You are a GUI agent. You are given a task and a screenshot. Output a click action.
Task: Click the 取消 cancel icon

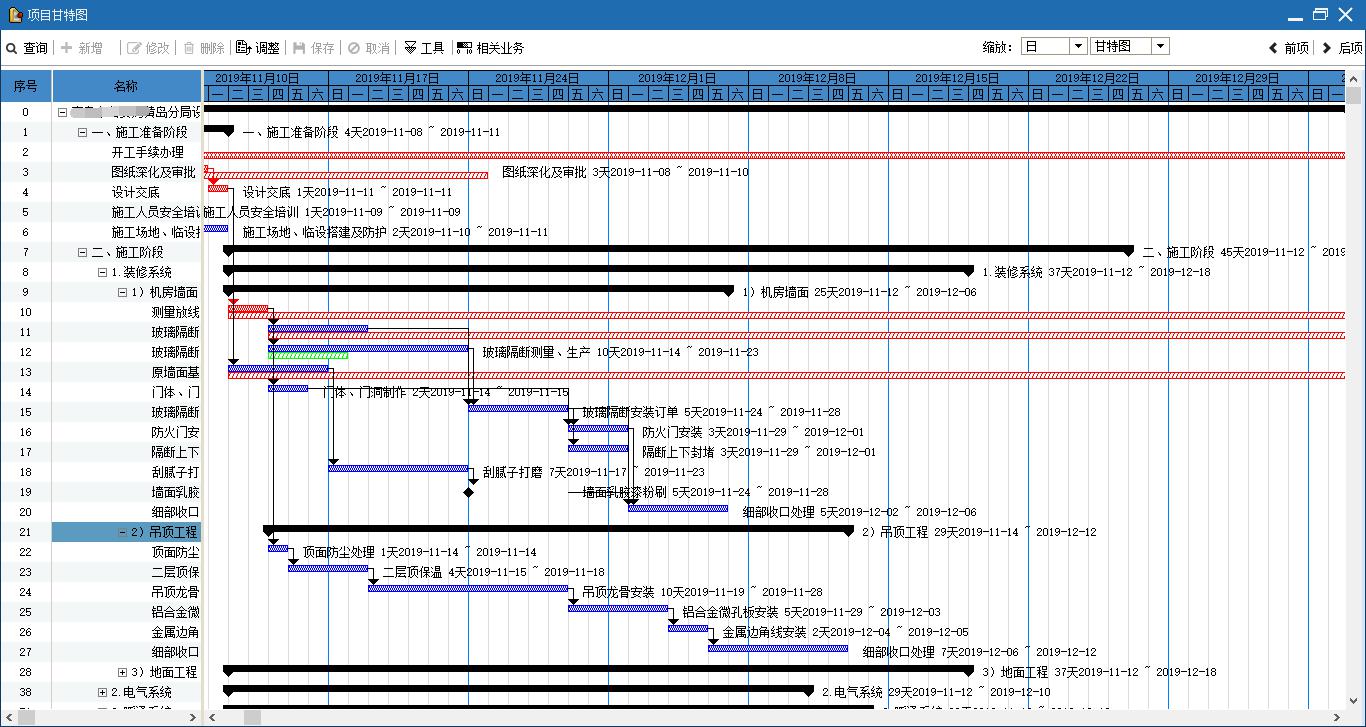[353, 48]
